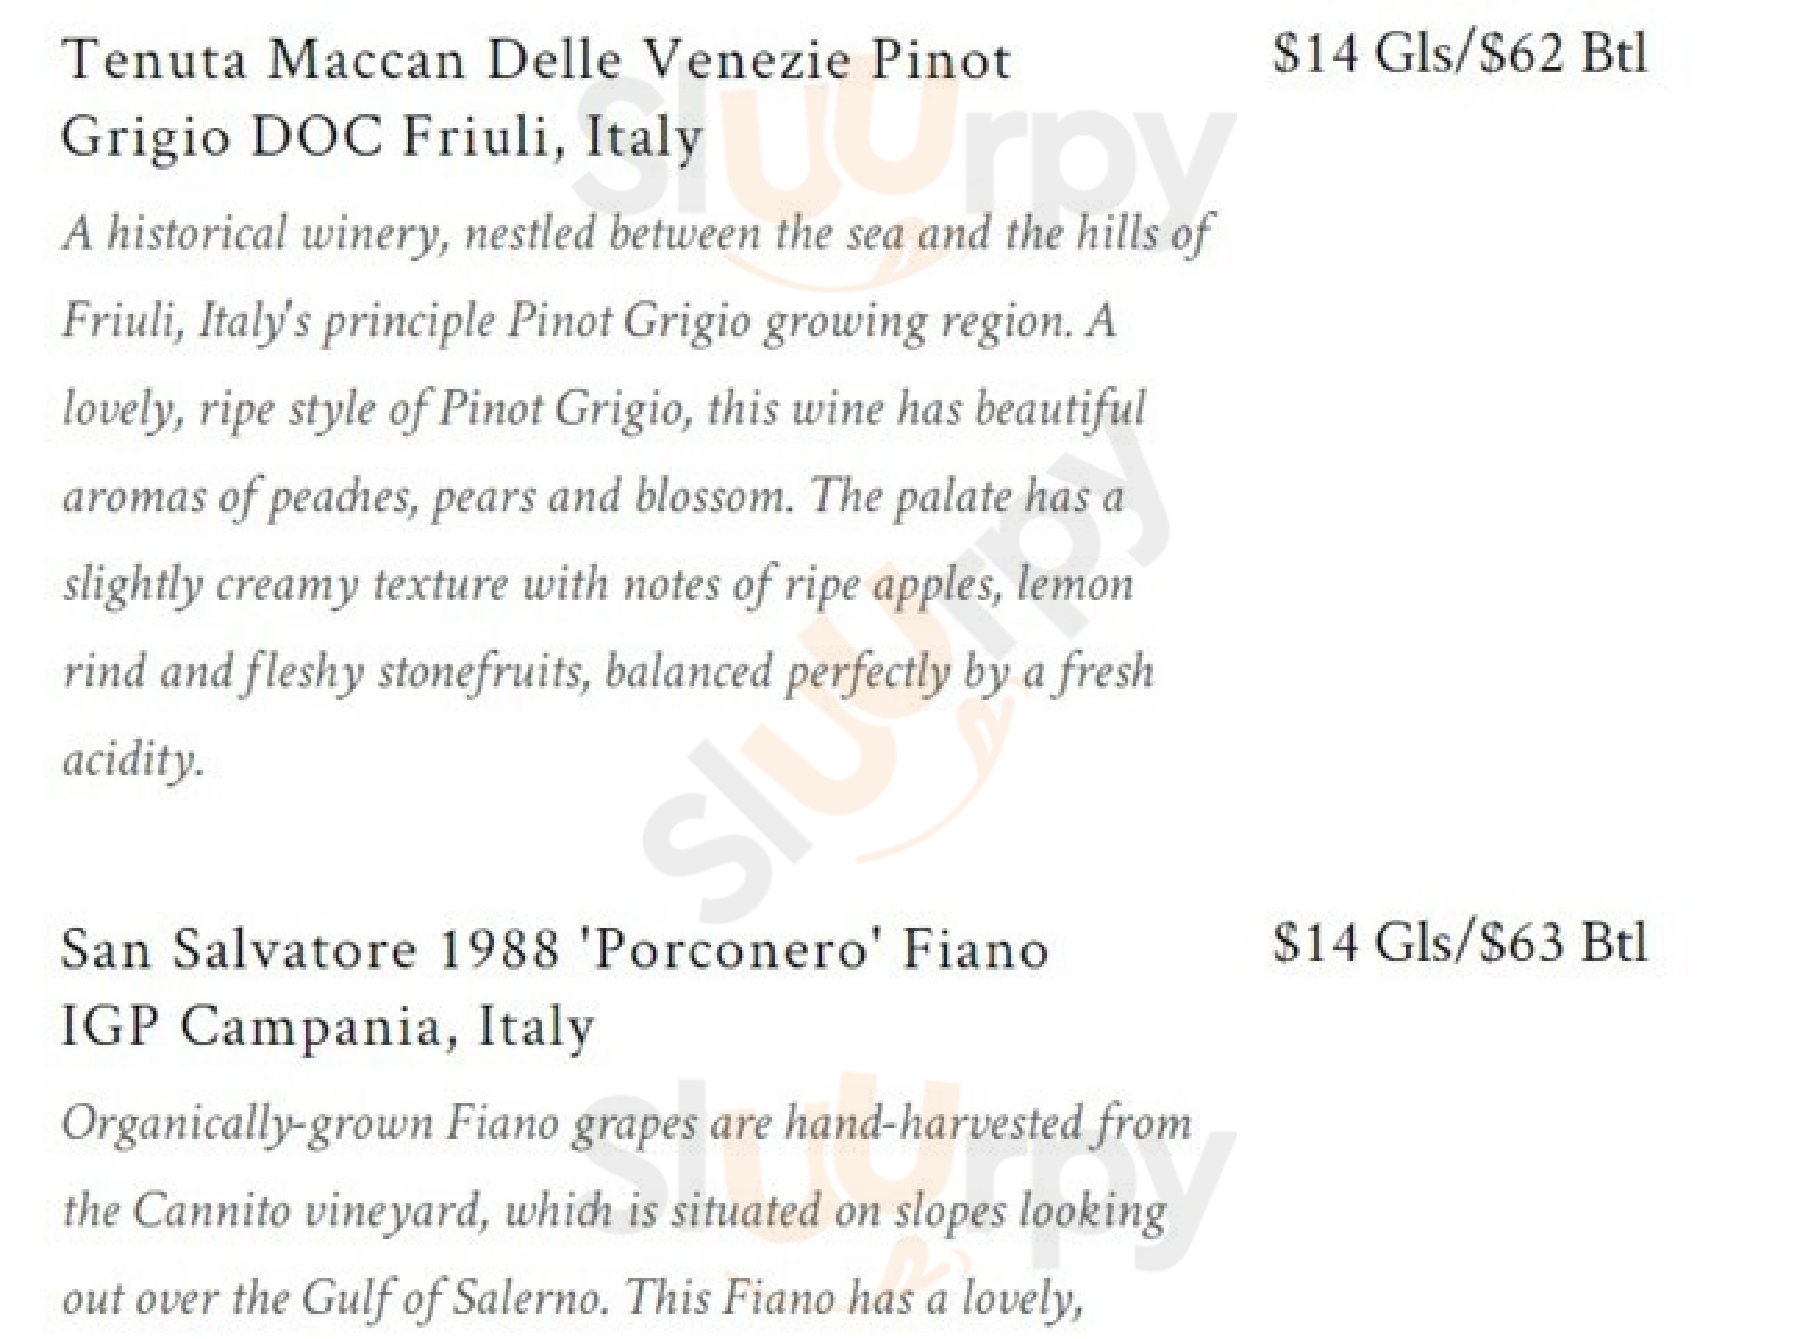
Task: Click the "aromas of peaches, pears and blossom" line
Action: click(592, 497)
